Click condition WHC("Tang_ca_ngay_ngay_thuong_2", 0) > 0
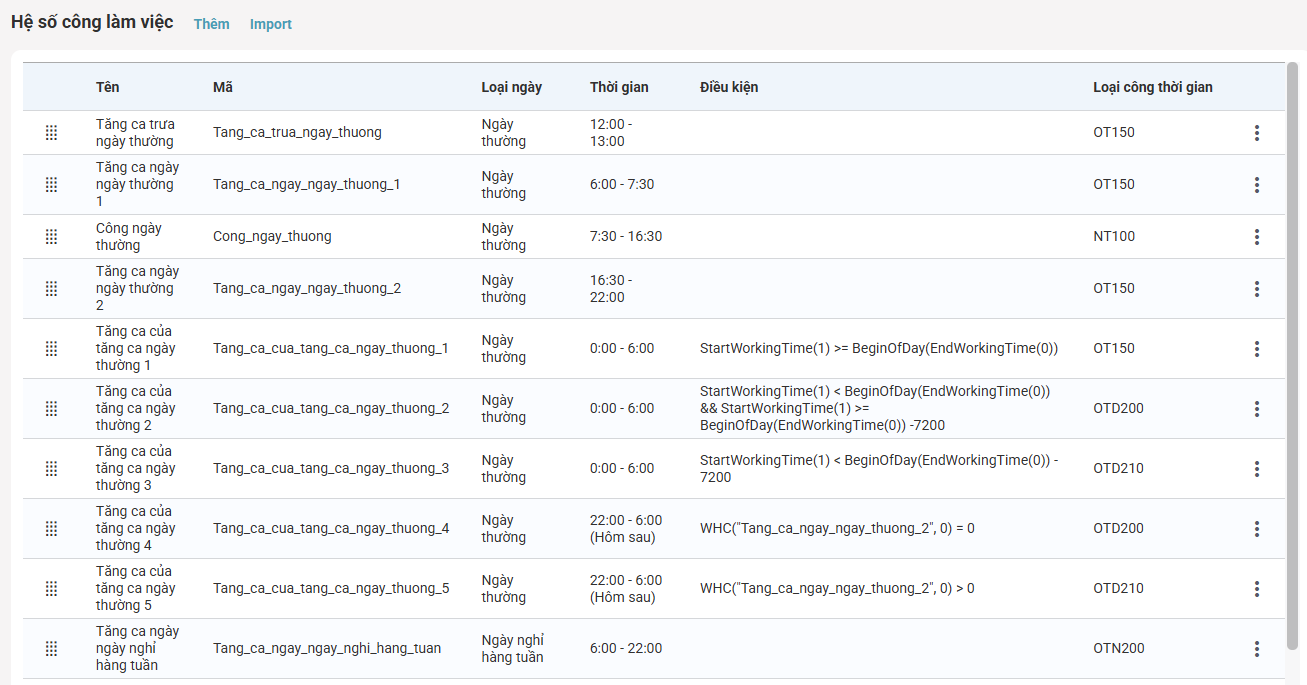 tap(837, 589)
